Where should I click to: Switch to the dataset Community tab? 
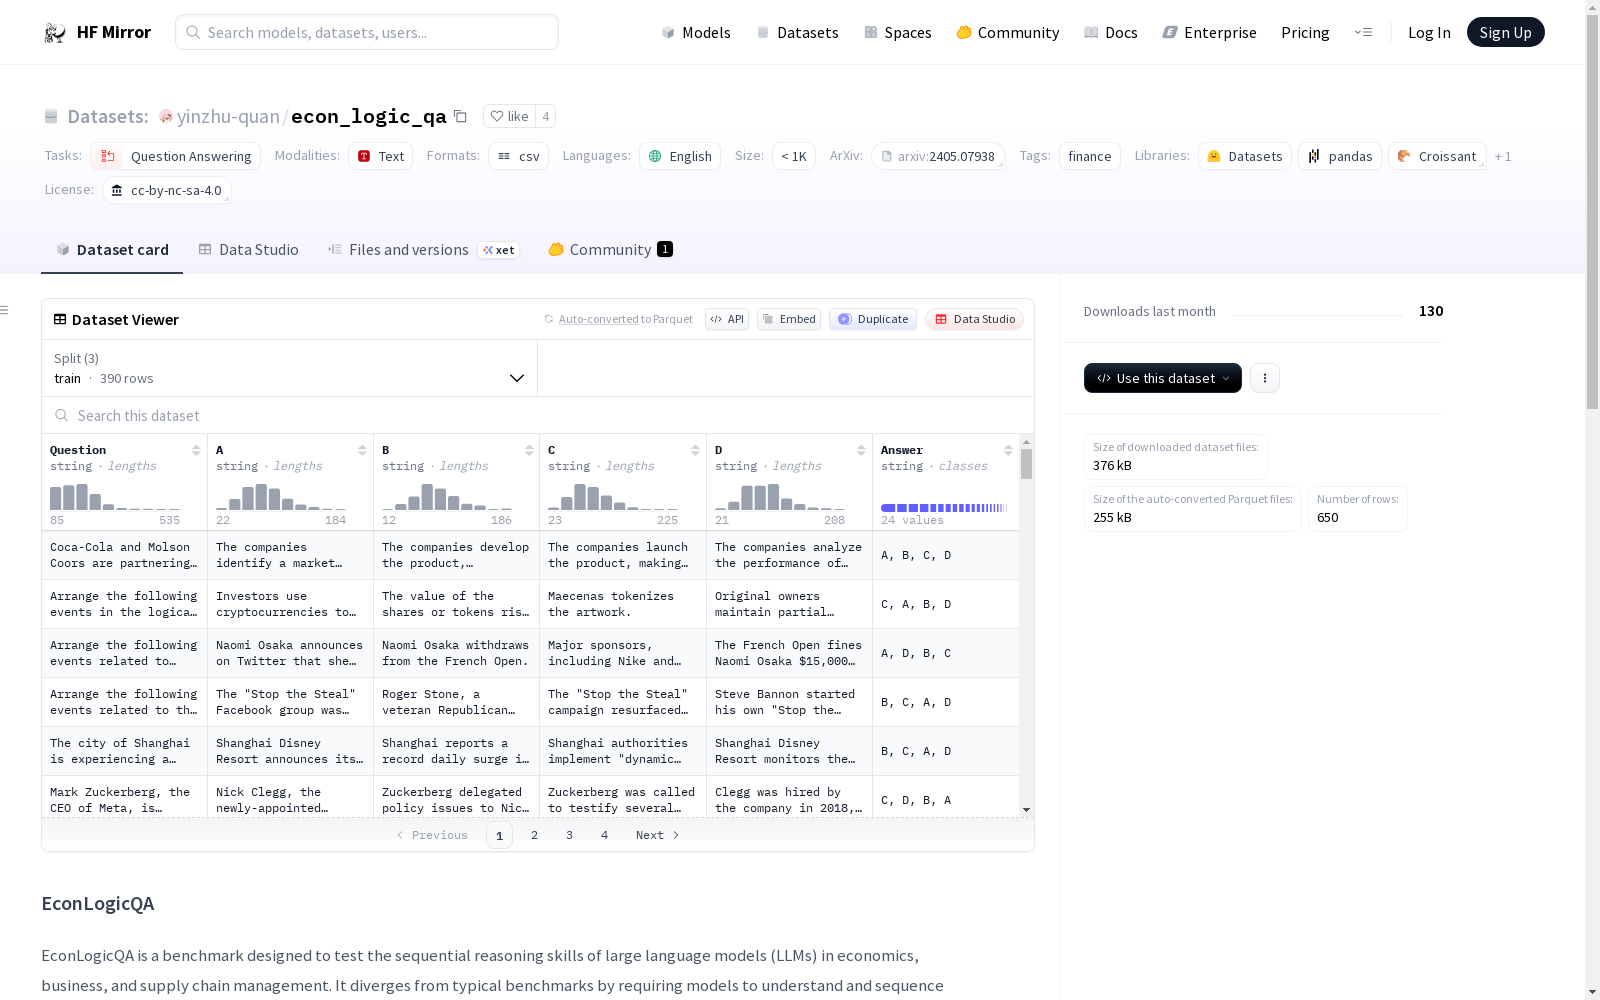610,250
